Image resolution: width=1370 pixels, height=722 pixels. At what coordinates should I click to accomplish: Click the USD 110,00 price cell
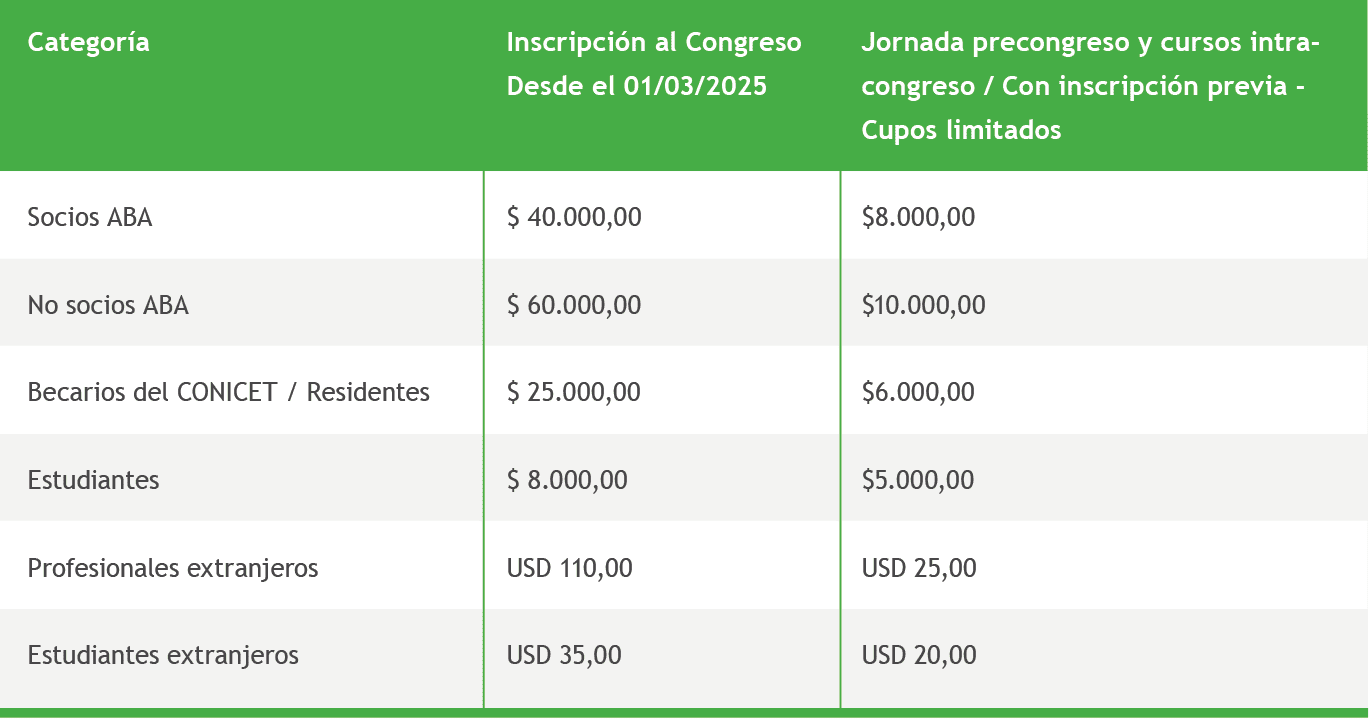pyautogui.click(x=569, y=568)
